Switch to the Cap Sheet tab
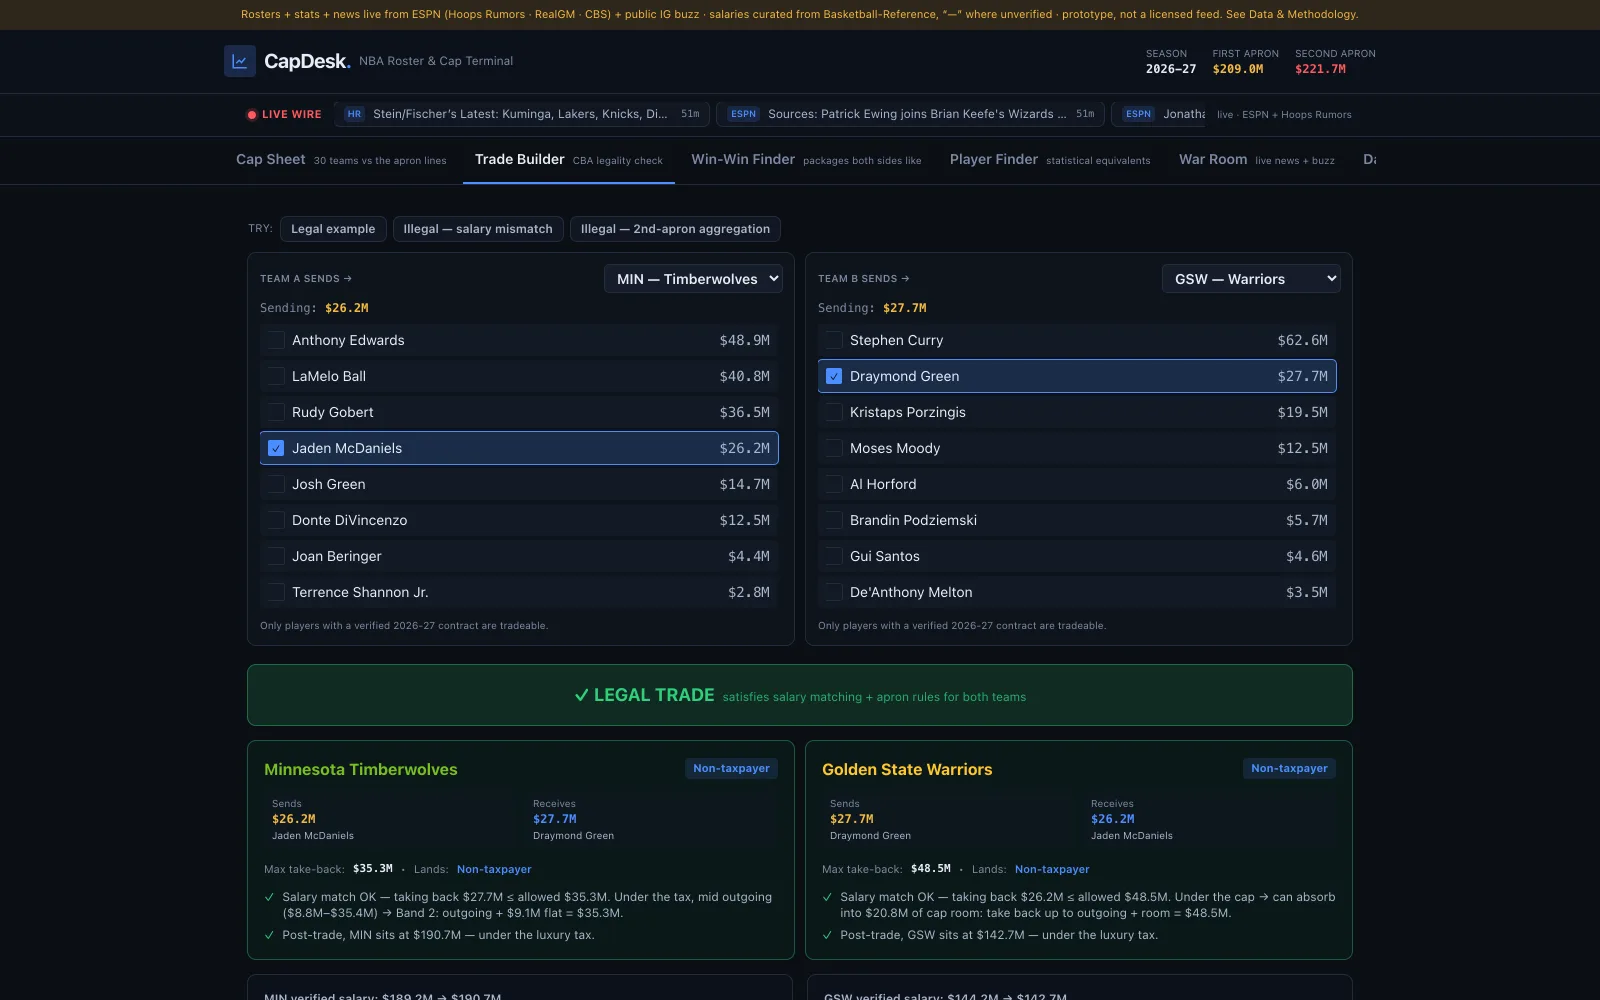 tap(341, 160)
